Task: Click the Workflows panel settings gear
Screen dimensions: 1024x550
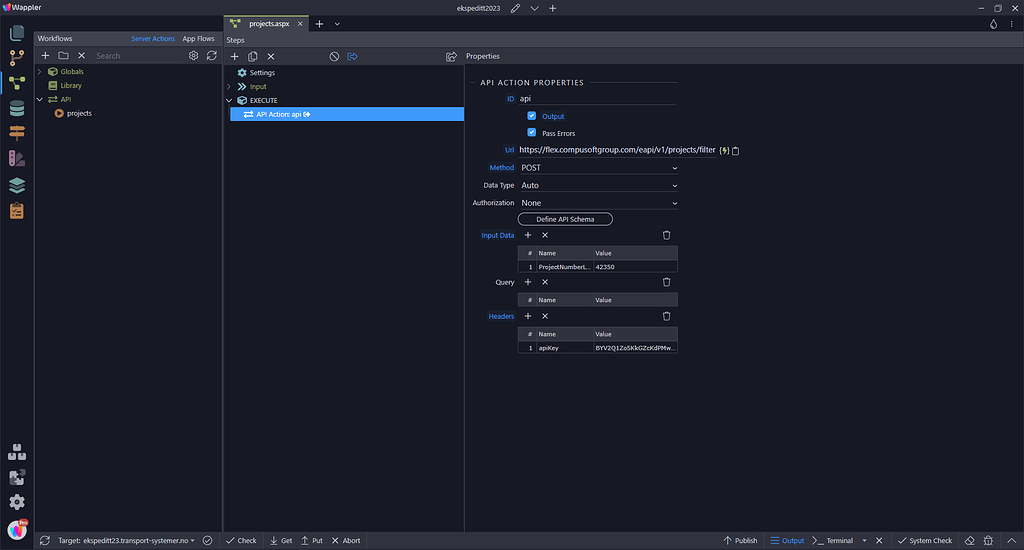Action: [x=194, y=56]
